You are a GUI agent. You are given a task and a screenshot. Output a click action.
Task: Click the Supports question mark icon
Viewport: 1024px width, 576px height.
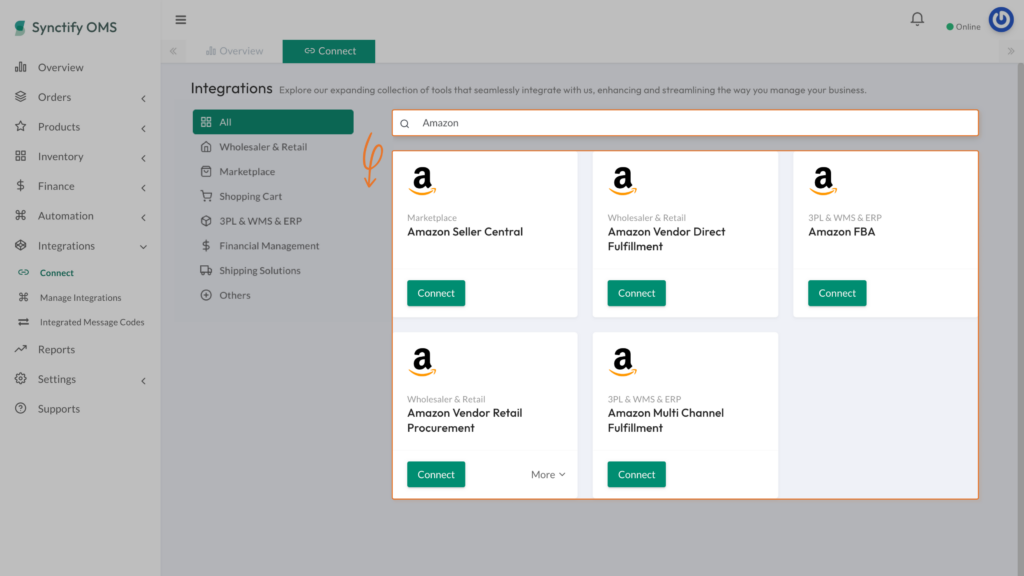click(x=21, y=408)
